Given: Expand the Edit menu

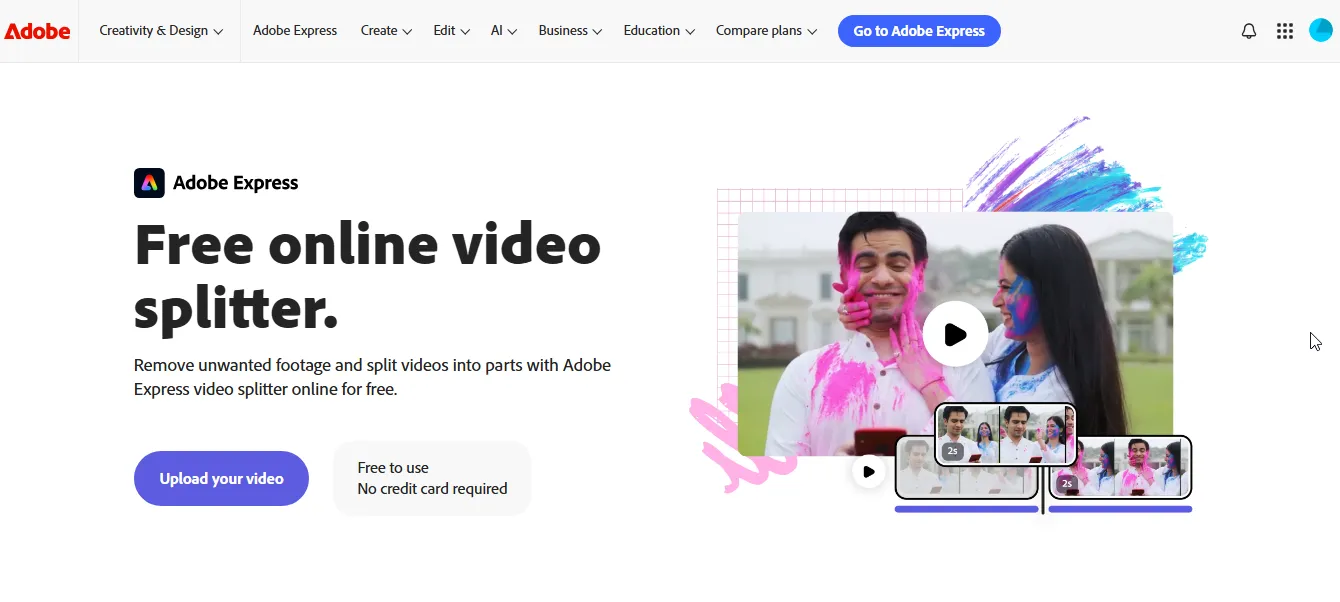Looking at the screenshot, I should tap(451, 31).
